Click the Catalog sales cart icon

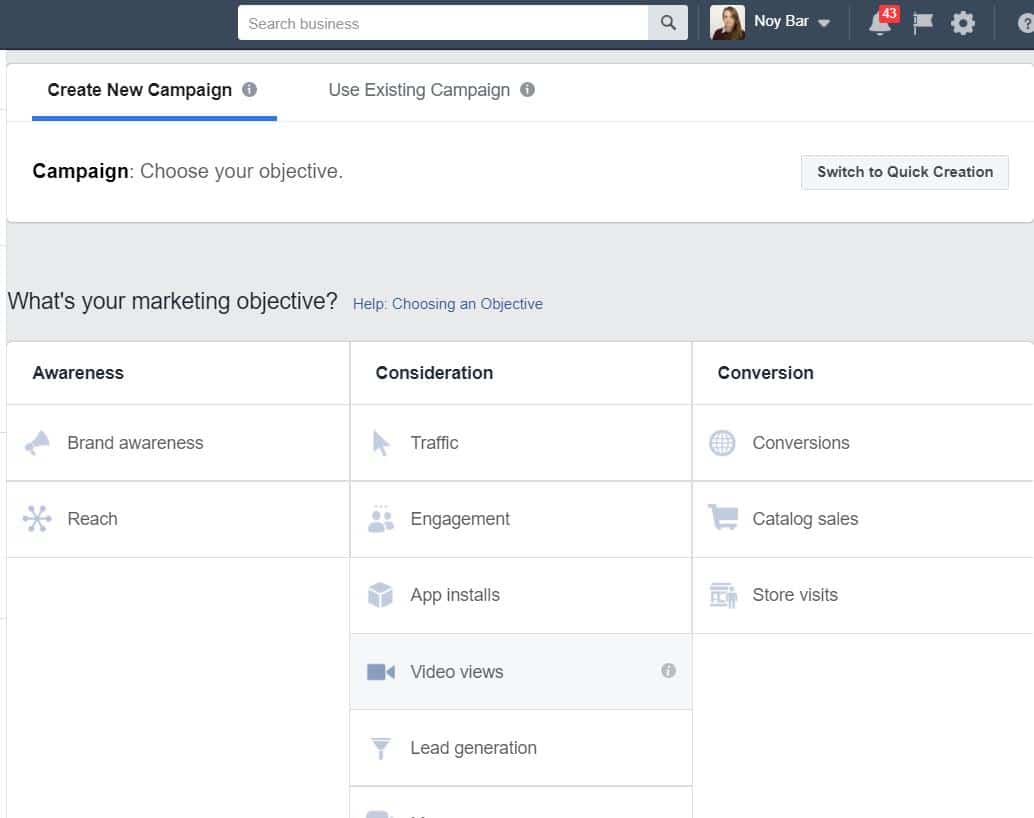(x=723, y=517)
